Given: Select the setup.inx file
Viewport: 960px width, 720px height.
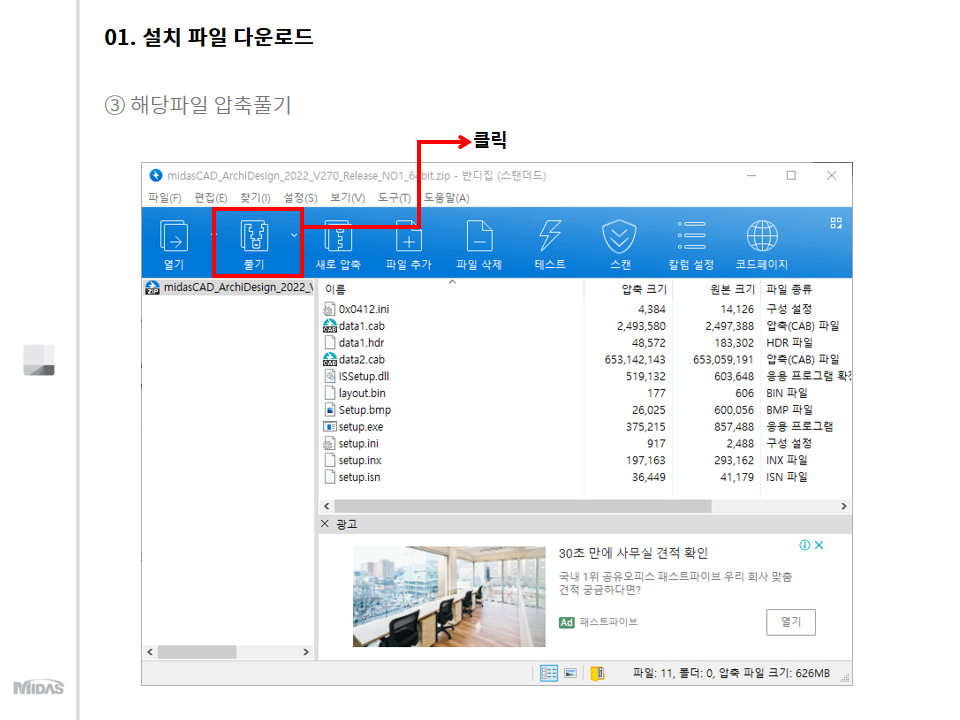Looking at the screenshot, I should [360, 460].
